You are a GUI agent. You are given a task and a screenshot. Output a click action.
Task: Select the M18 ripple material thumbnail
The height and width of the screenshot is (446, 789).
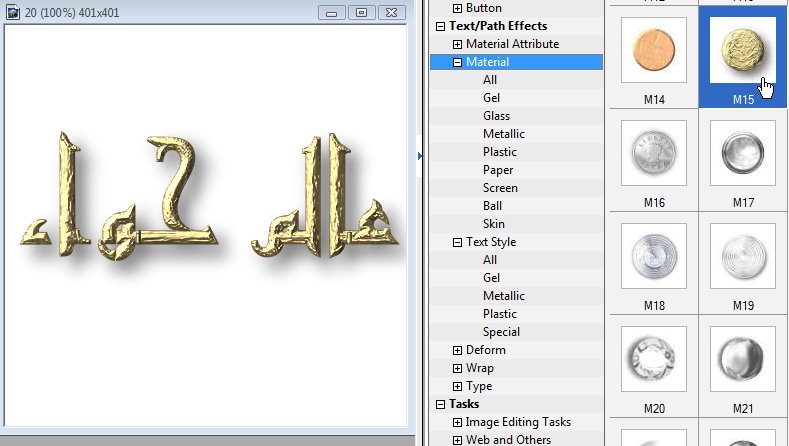tap(653, 256)
